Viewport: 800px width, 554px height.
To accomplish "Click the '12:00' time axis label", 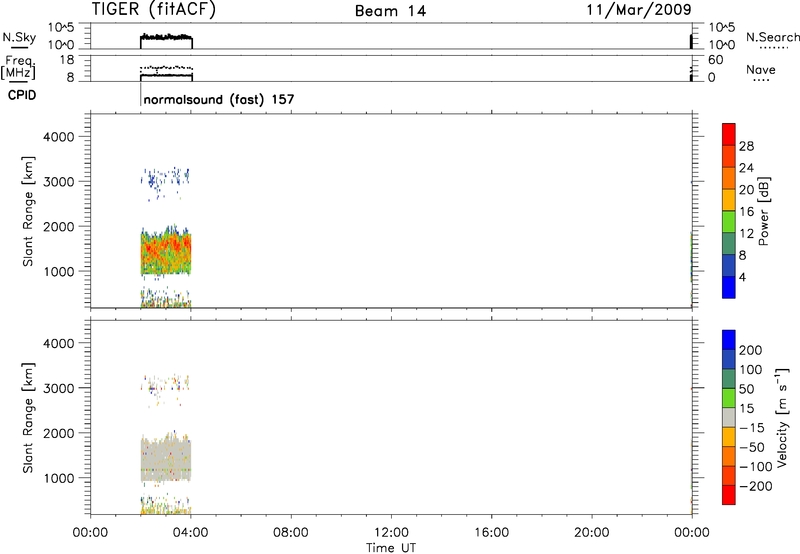I will coord(391,533).
